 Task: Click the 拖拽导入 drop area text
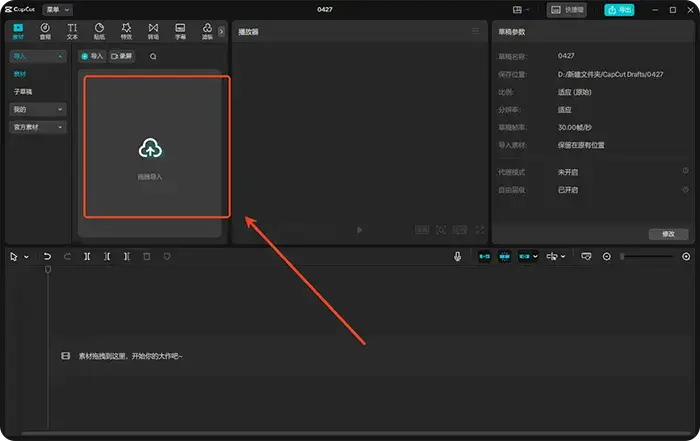pos(150,177)
